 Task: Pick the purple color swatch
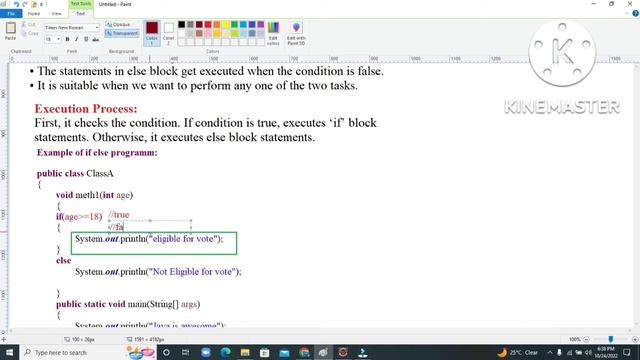(261, 25)
